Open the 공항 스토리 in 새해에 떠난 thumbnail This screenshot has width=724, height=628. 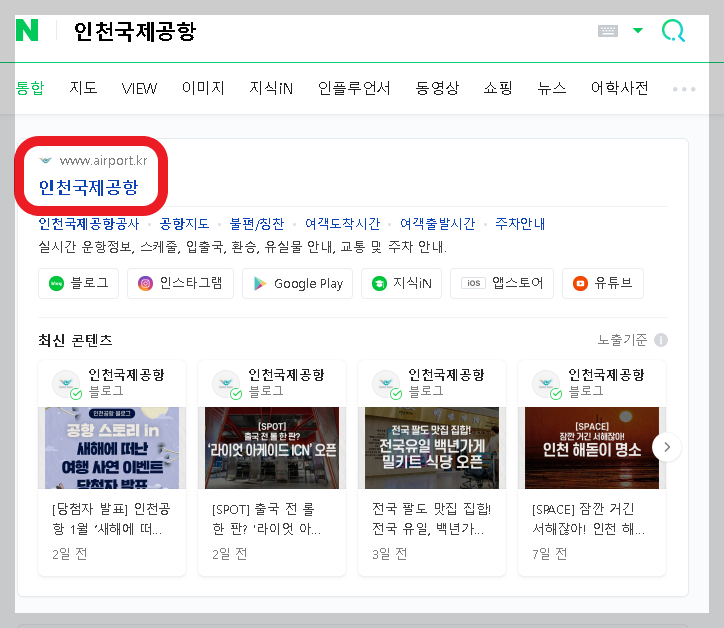(x=112, y=448)
